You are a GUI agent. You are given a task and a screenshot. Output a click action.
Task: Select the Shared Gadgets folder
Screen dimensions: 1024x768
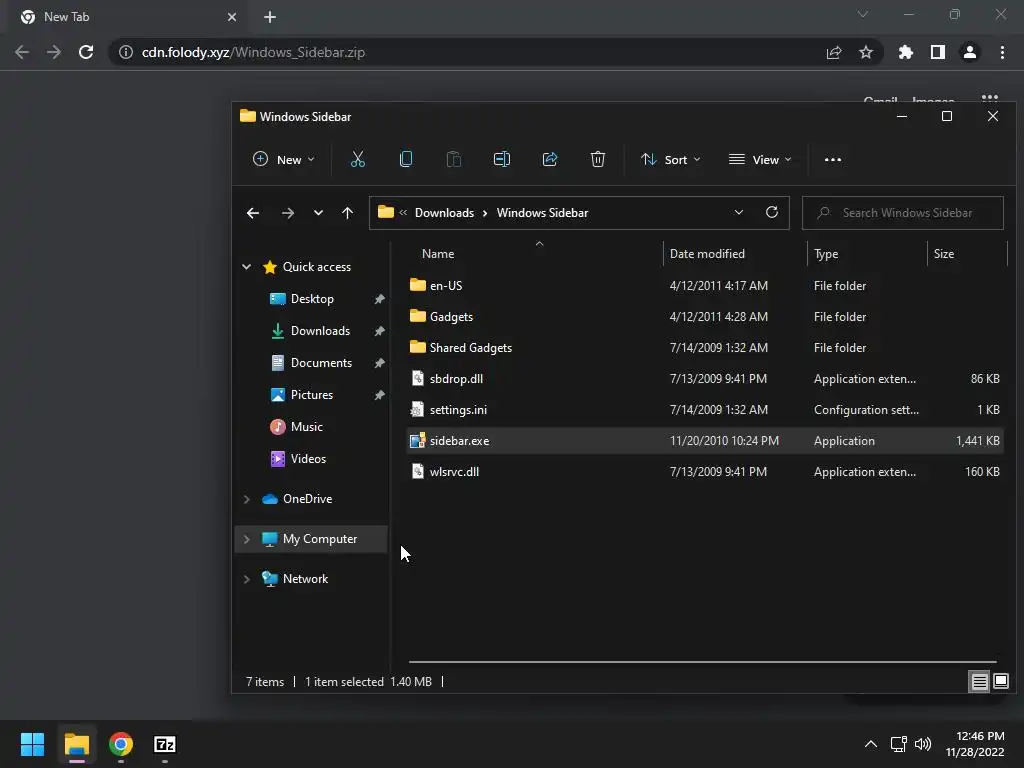[x=704, y=347]
